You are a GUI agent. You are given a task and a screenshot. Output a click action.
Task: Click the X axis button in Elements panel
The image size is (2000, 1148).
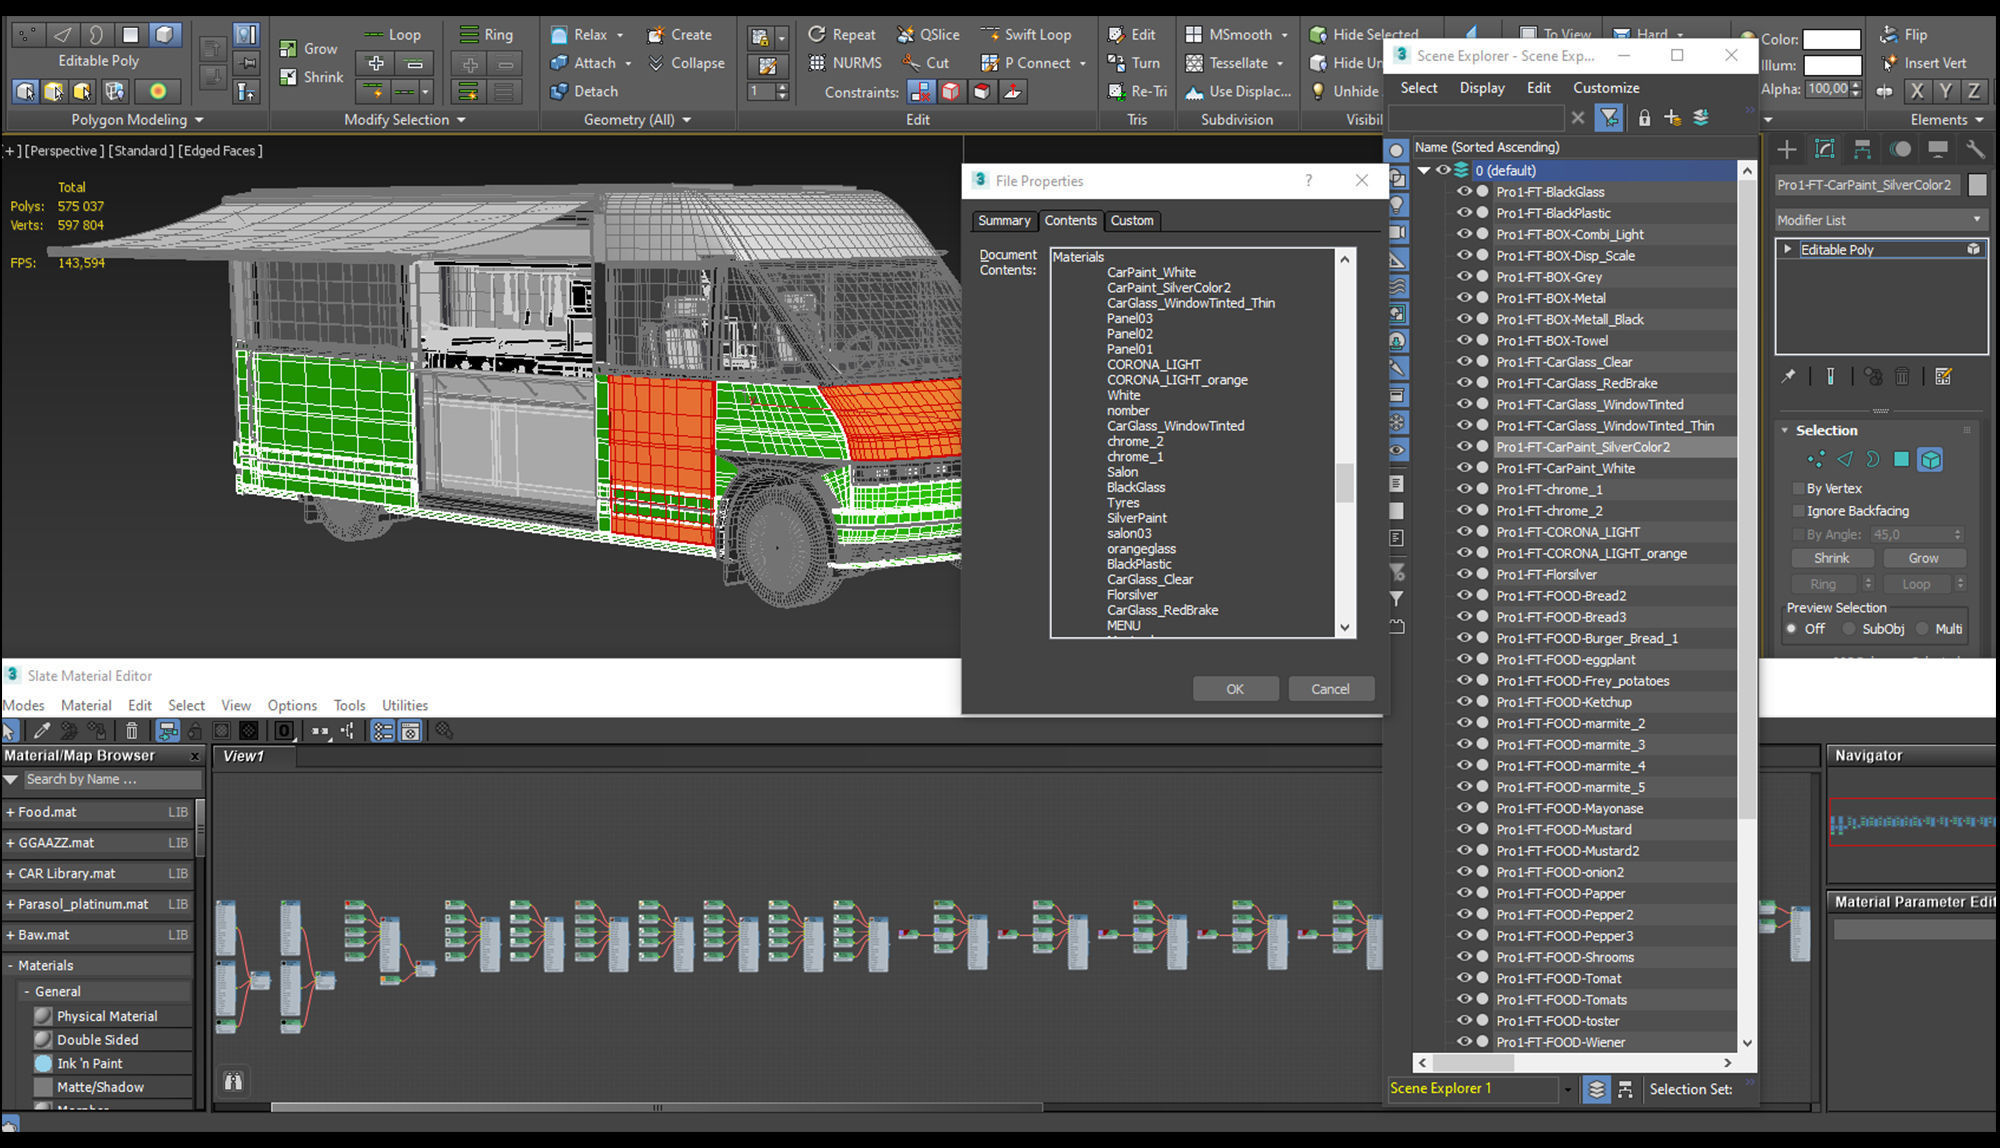pyautogui.click(x=1916, y=91)
